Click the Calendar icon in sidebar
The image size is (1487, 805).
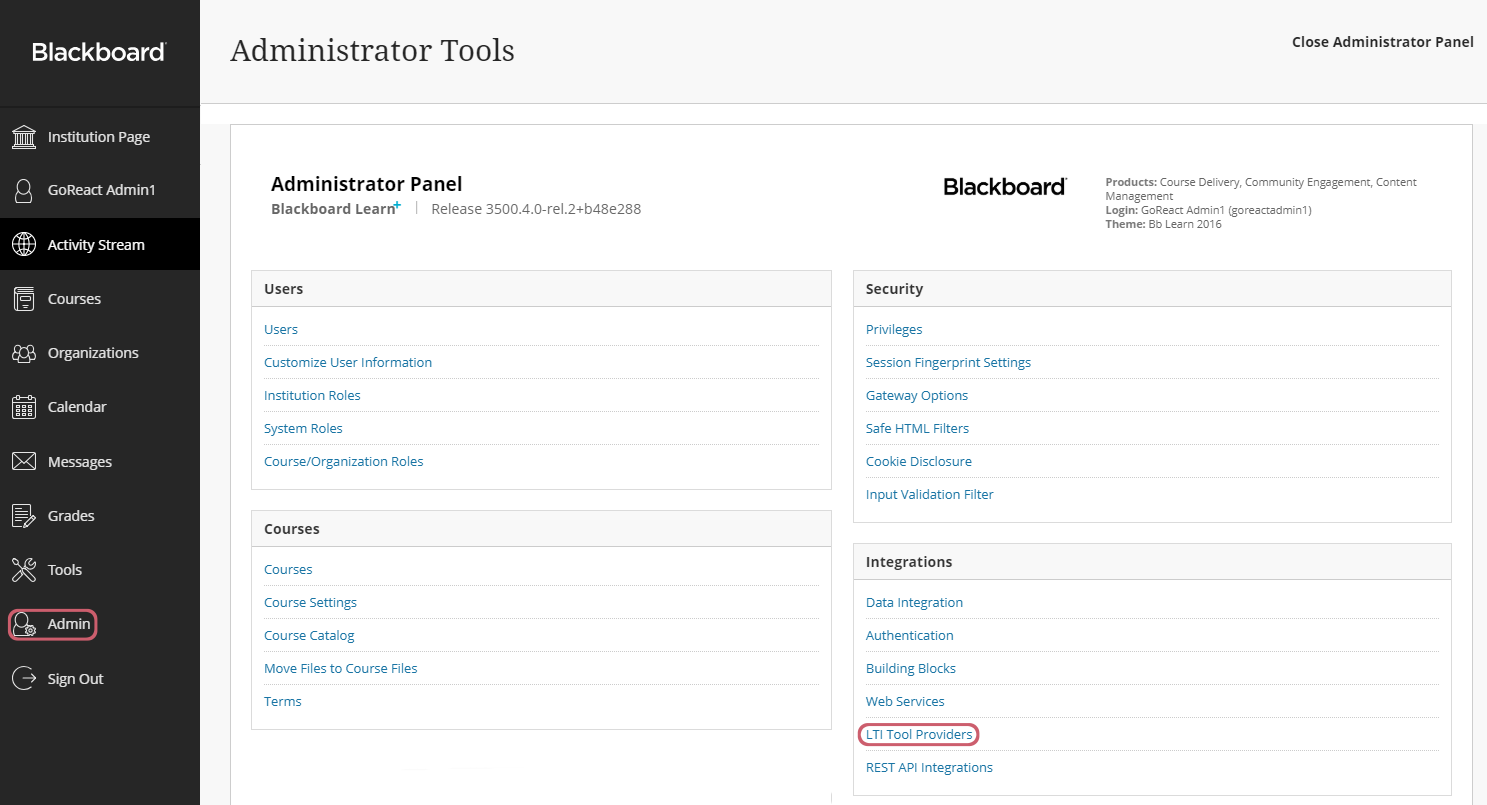click(24, 407)
